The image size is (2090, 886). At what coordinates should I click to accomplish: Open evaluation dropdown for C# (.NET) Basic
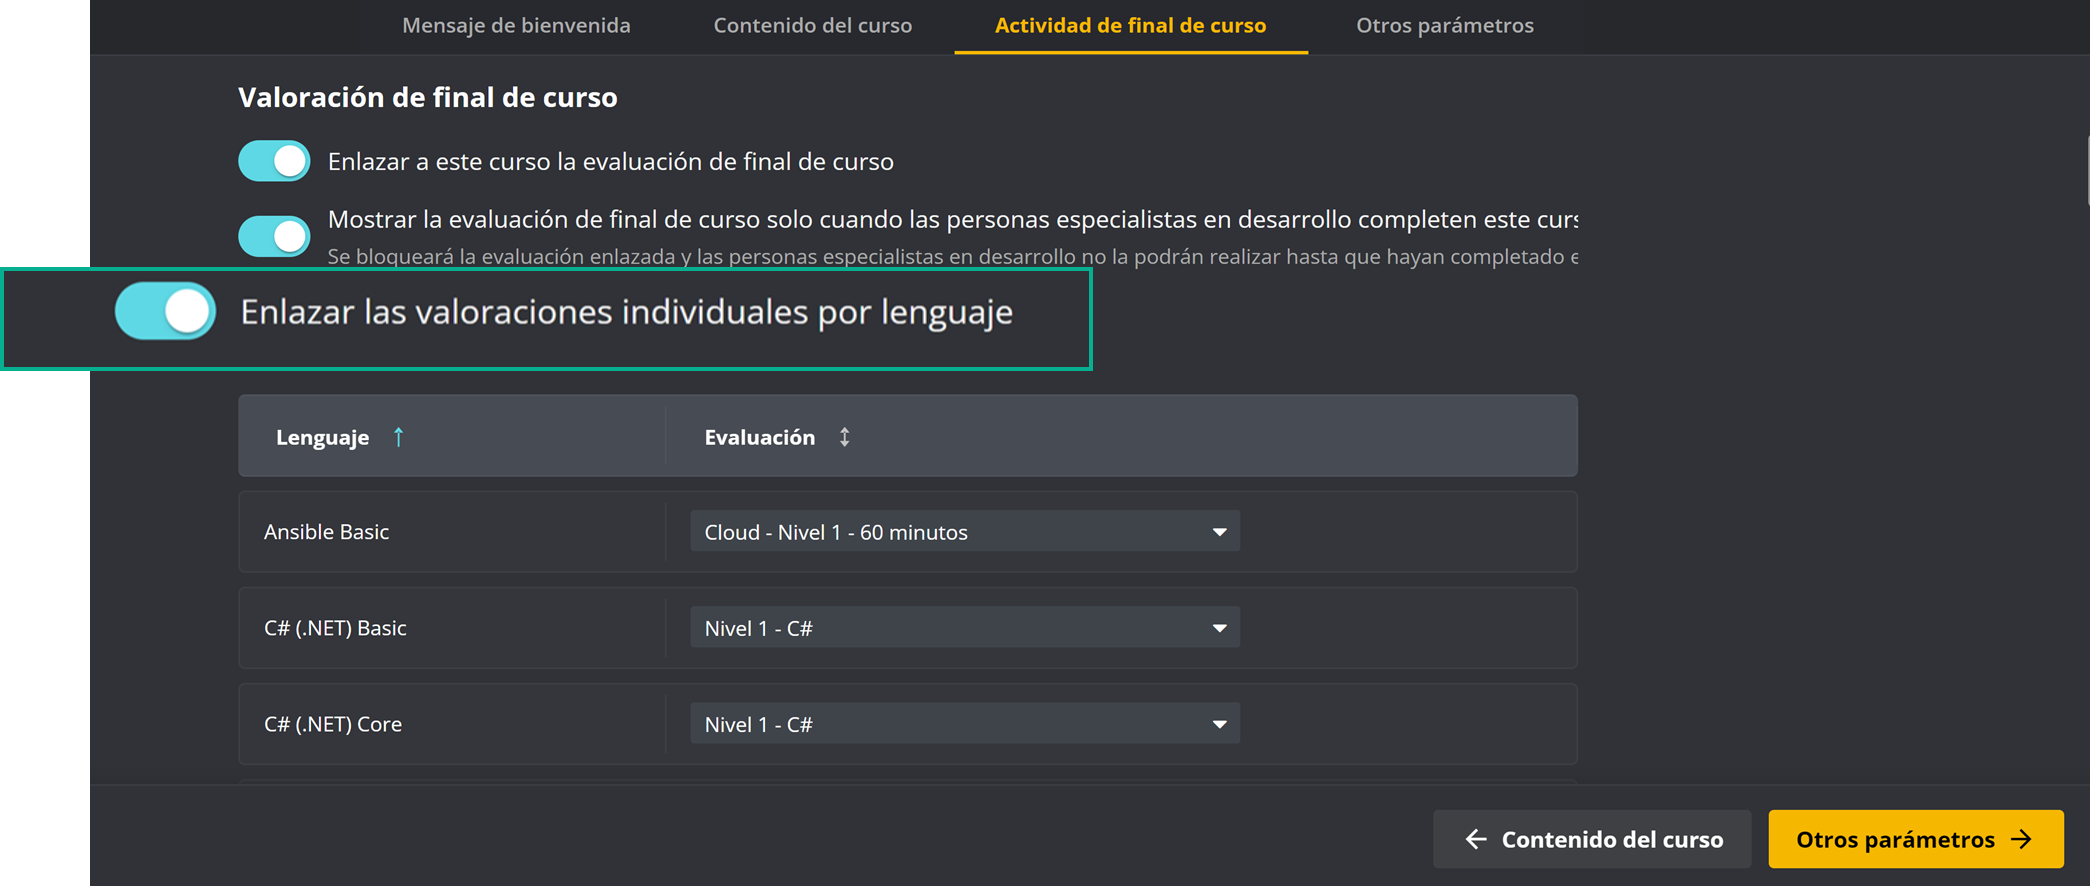pos(965,627)
